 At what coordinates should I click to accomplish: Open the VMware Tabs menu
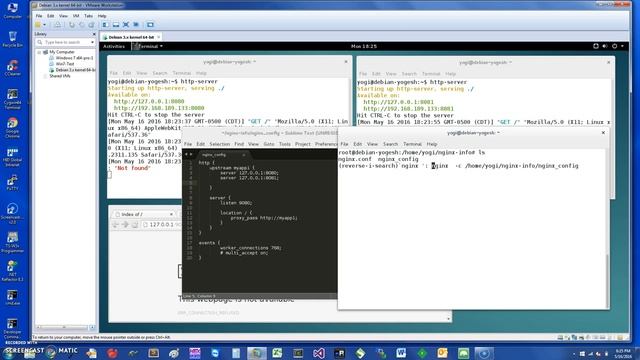pos(88,16)
